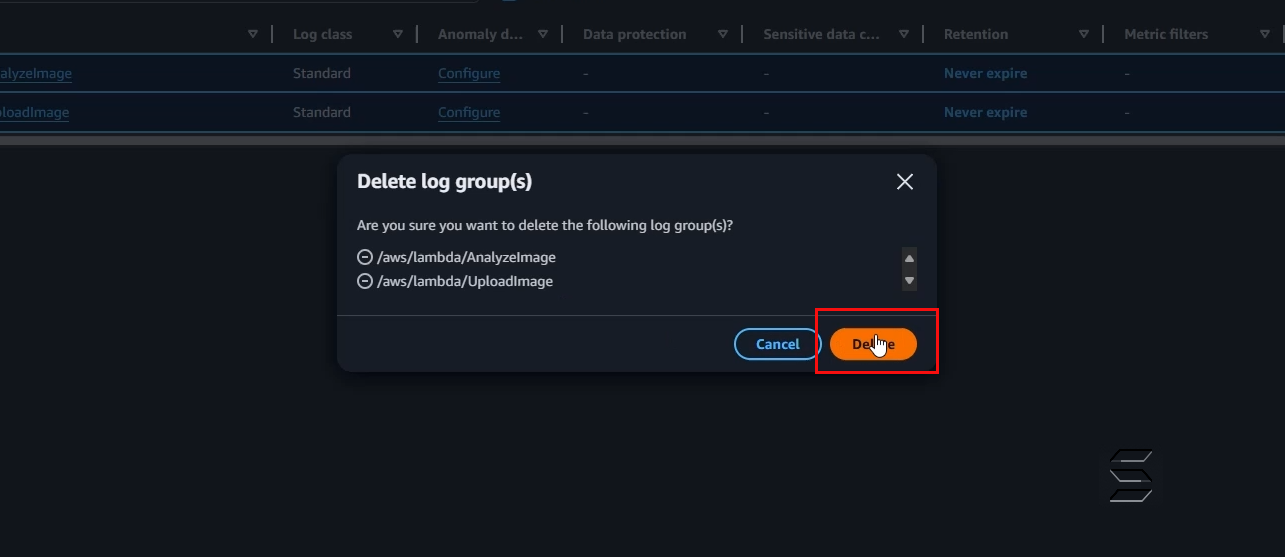Cancel the log group deletion
This screenshot has width=1285, height=557.
[777, 344]
